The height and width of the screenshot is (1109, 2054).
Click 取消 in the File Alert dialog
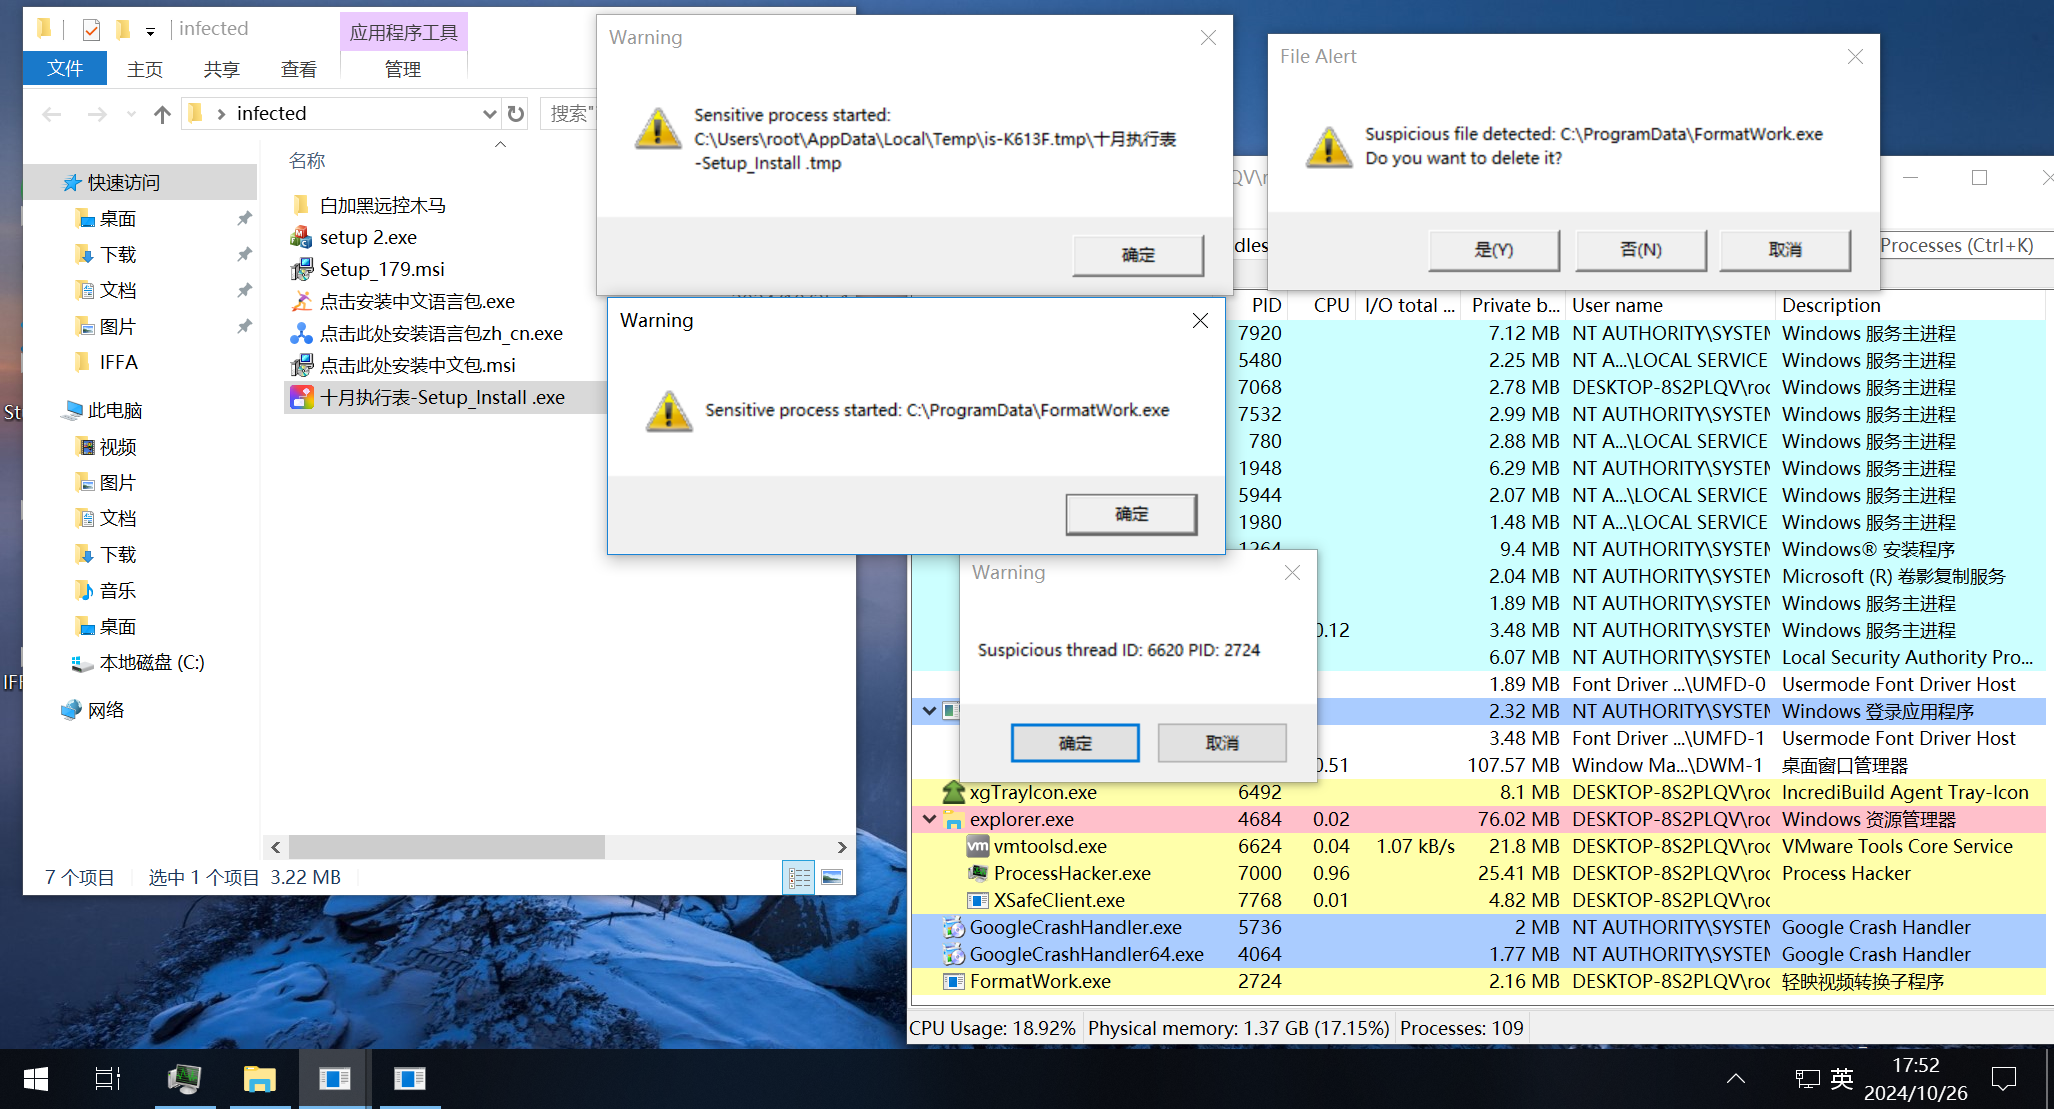point(1785,250)
